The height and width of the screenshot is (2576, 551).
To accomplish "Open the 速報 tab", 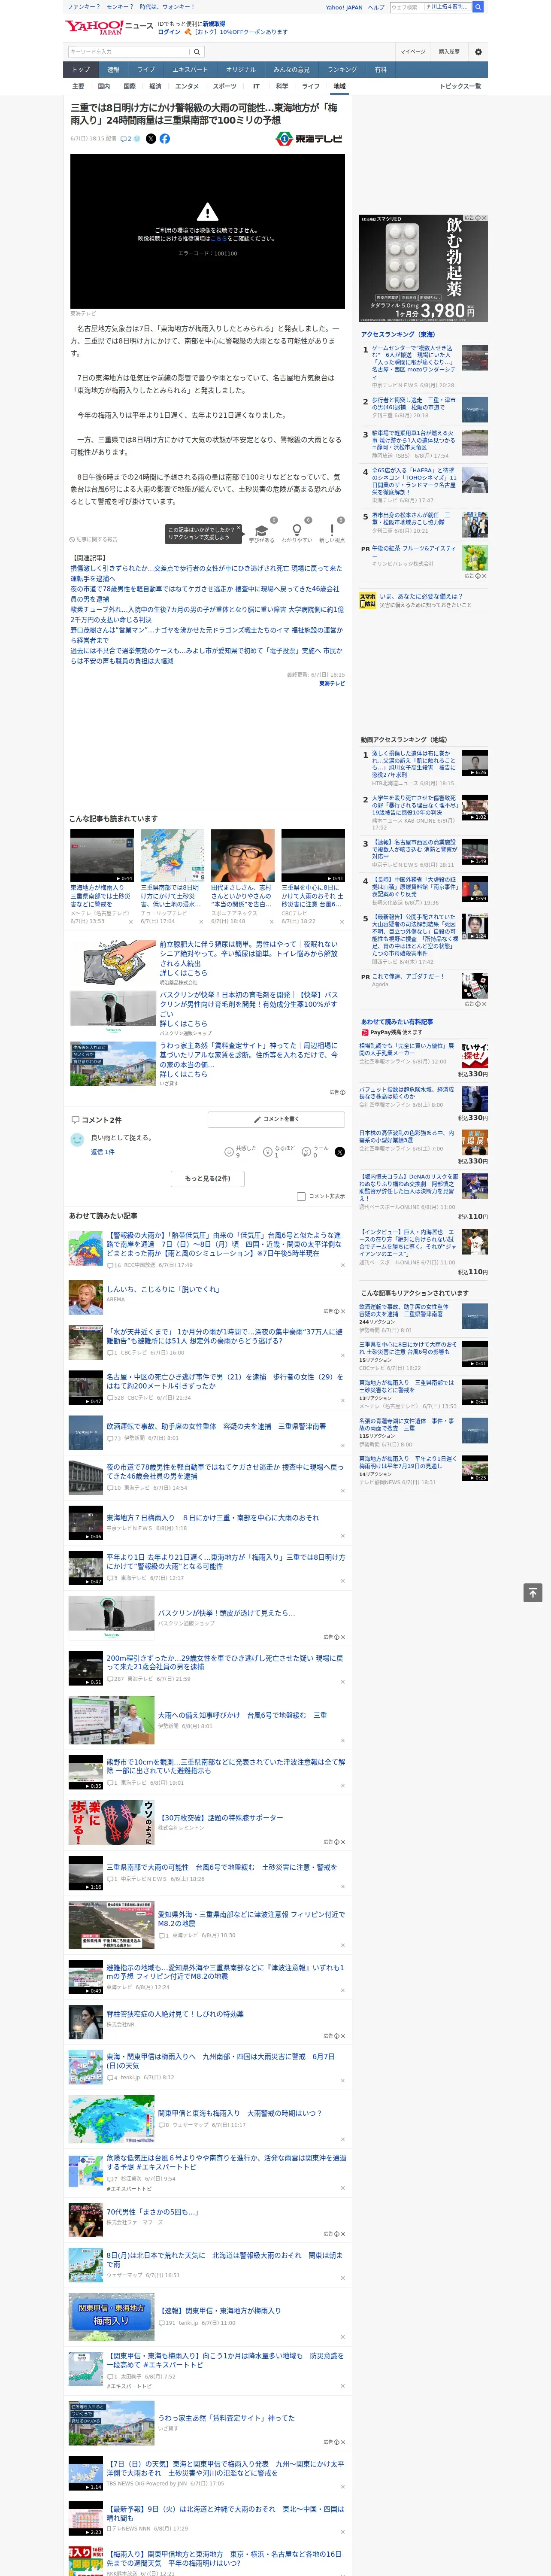I will point(113,70).
